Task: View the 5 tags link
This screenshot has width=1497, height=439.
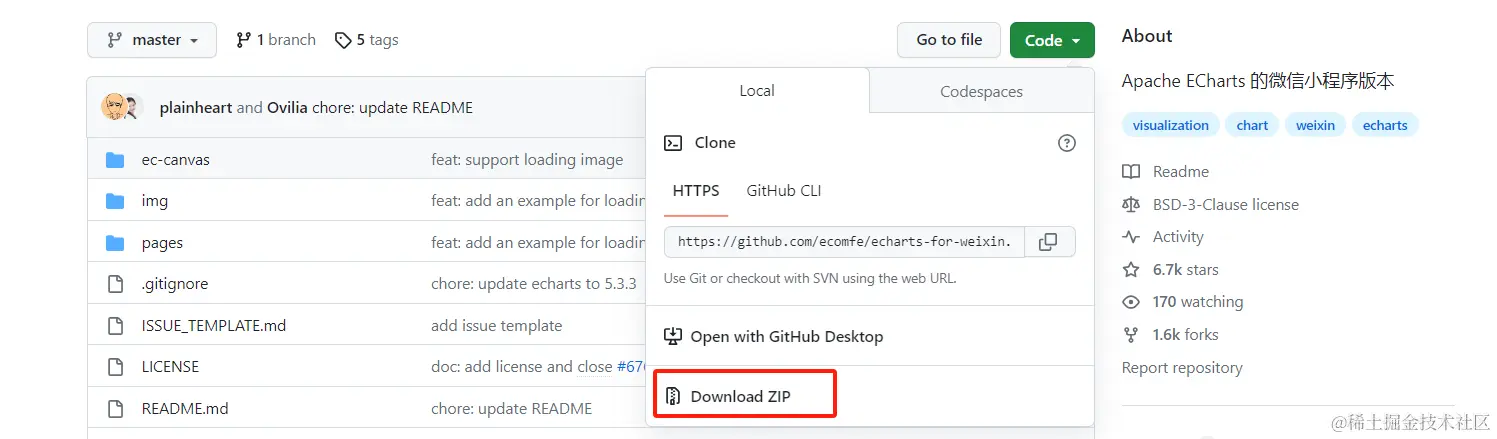Action: (x=366, y=40)
